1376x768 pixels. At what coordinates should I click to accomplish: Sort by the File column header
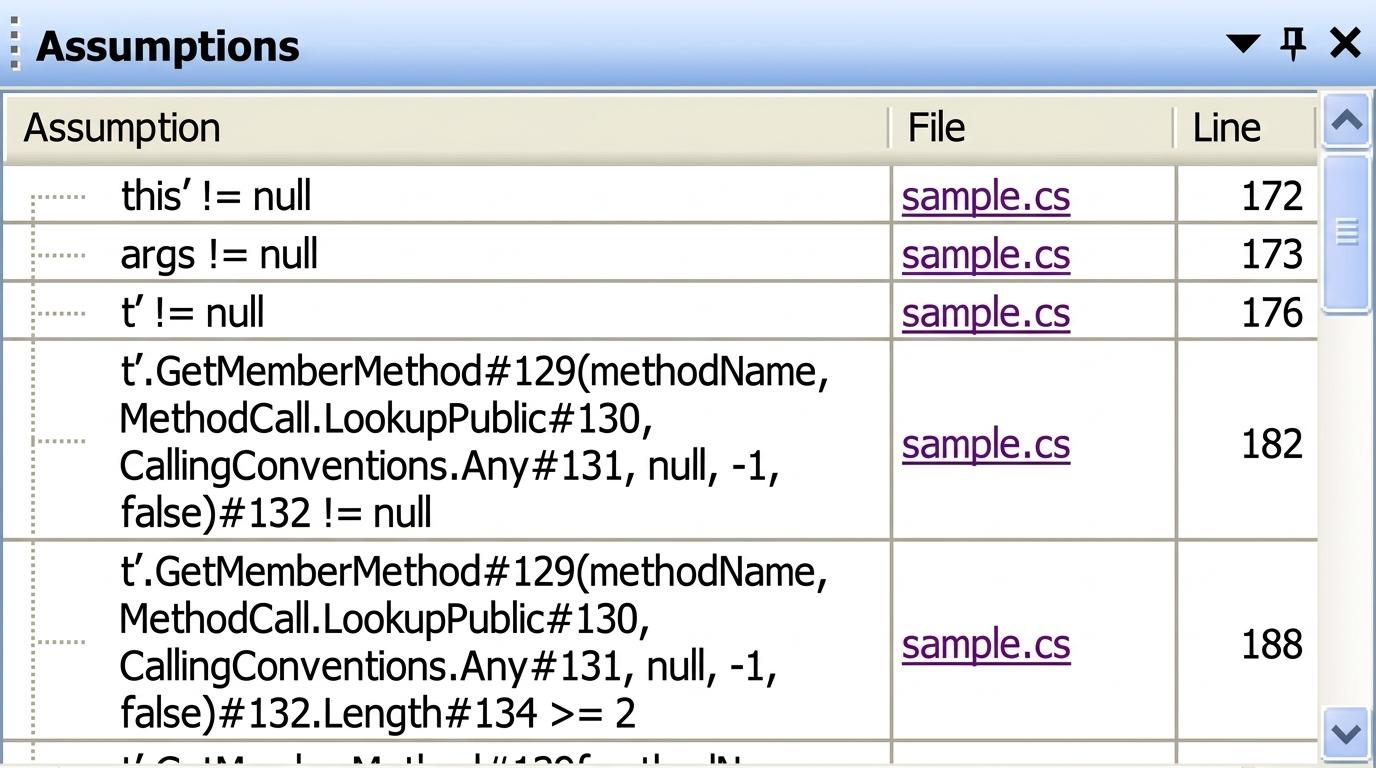pos(1032,128)
